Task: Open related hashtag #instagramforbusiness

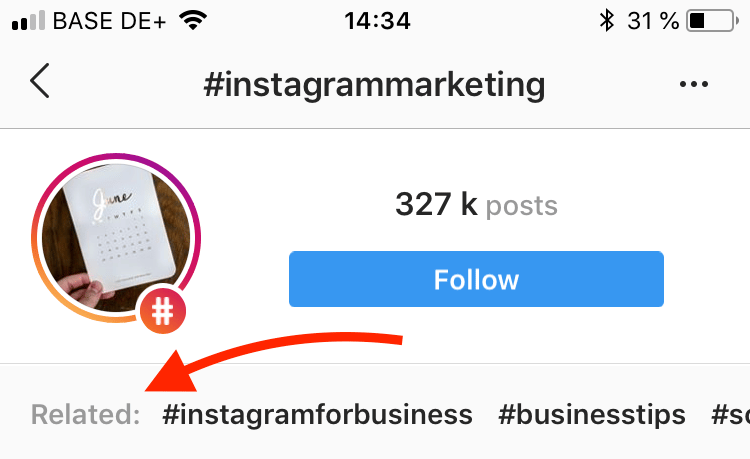Action: click(x=318, y=415)
